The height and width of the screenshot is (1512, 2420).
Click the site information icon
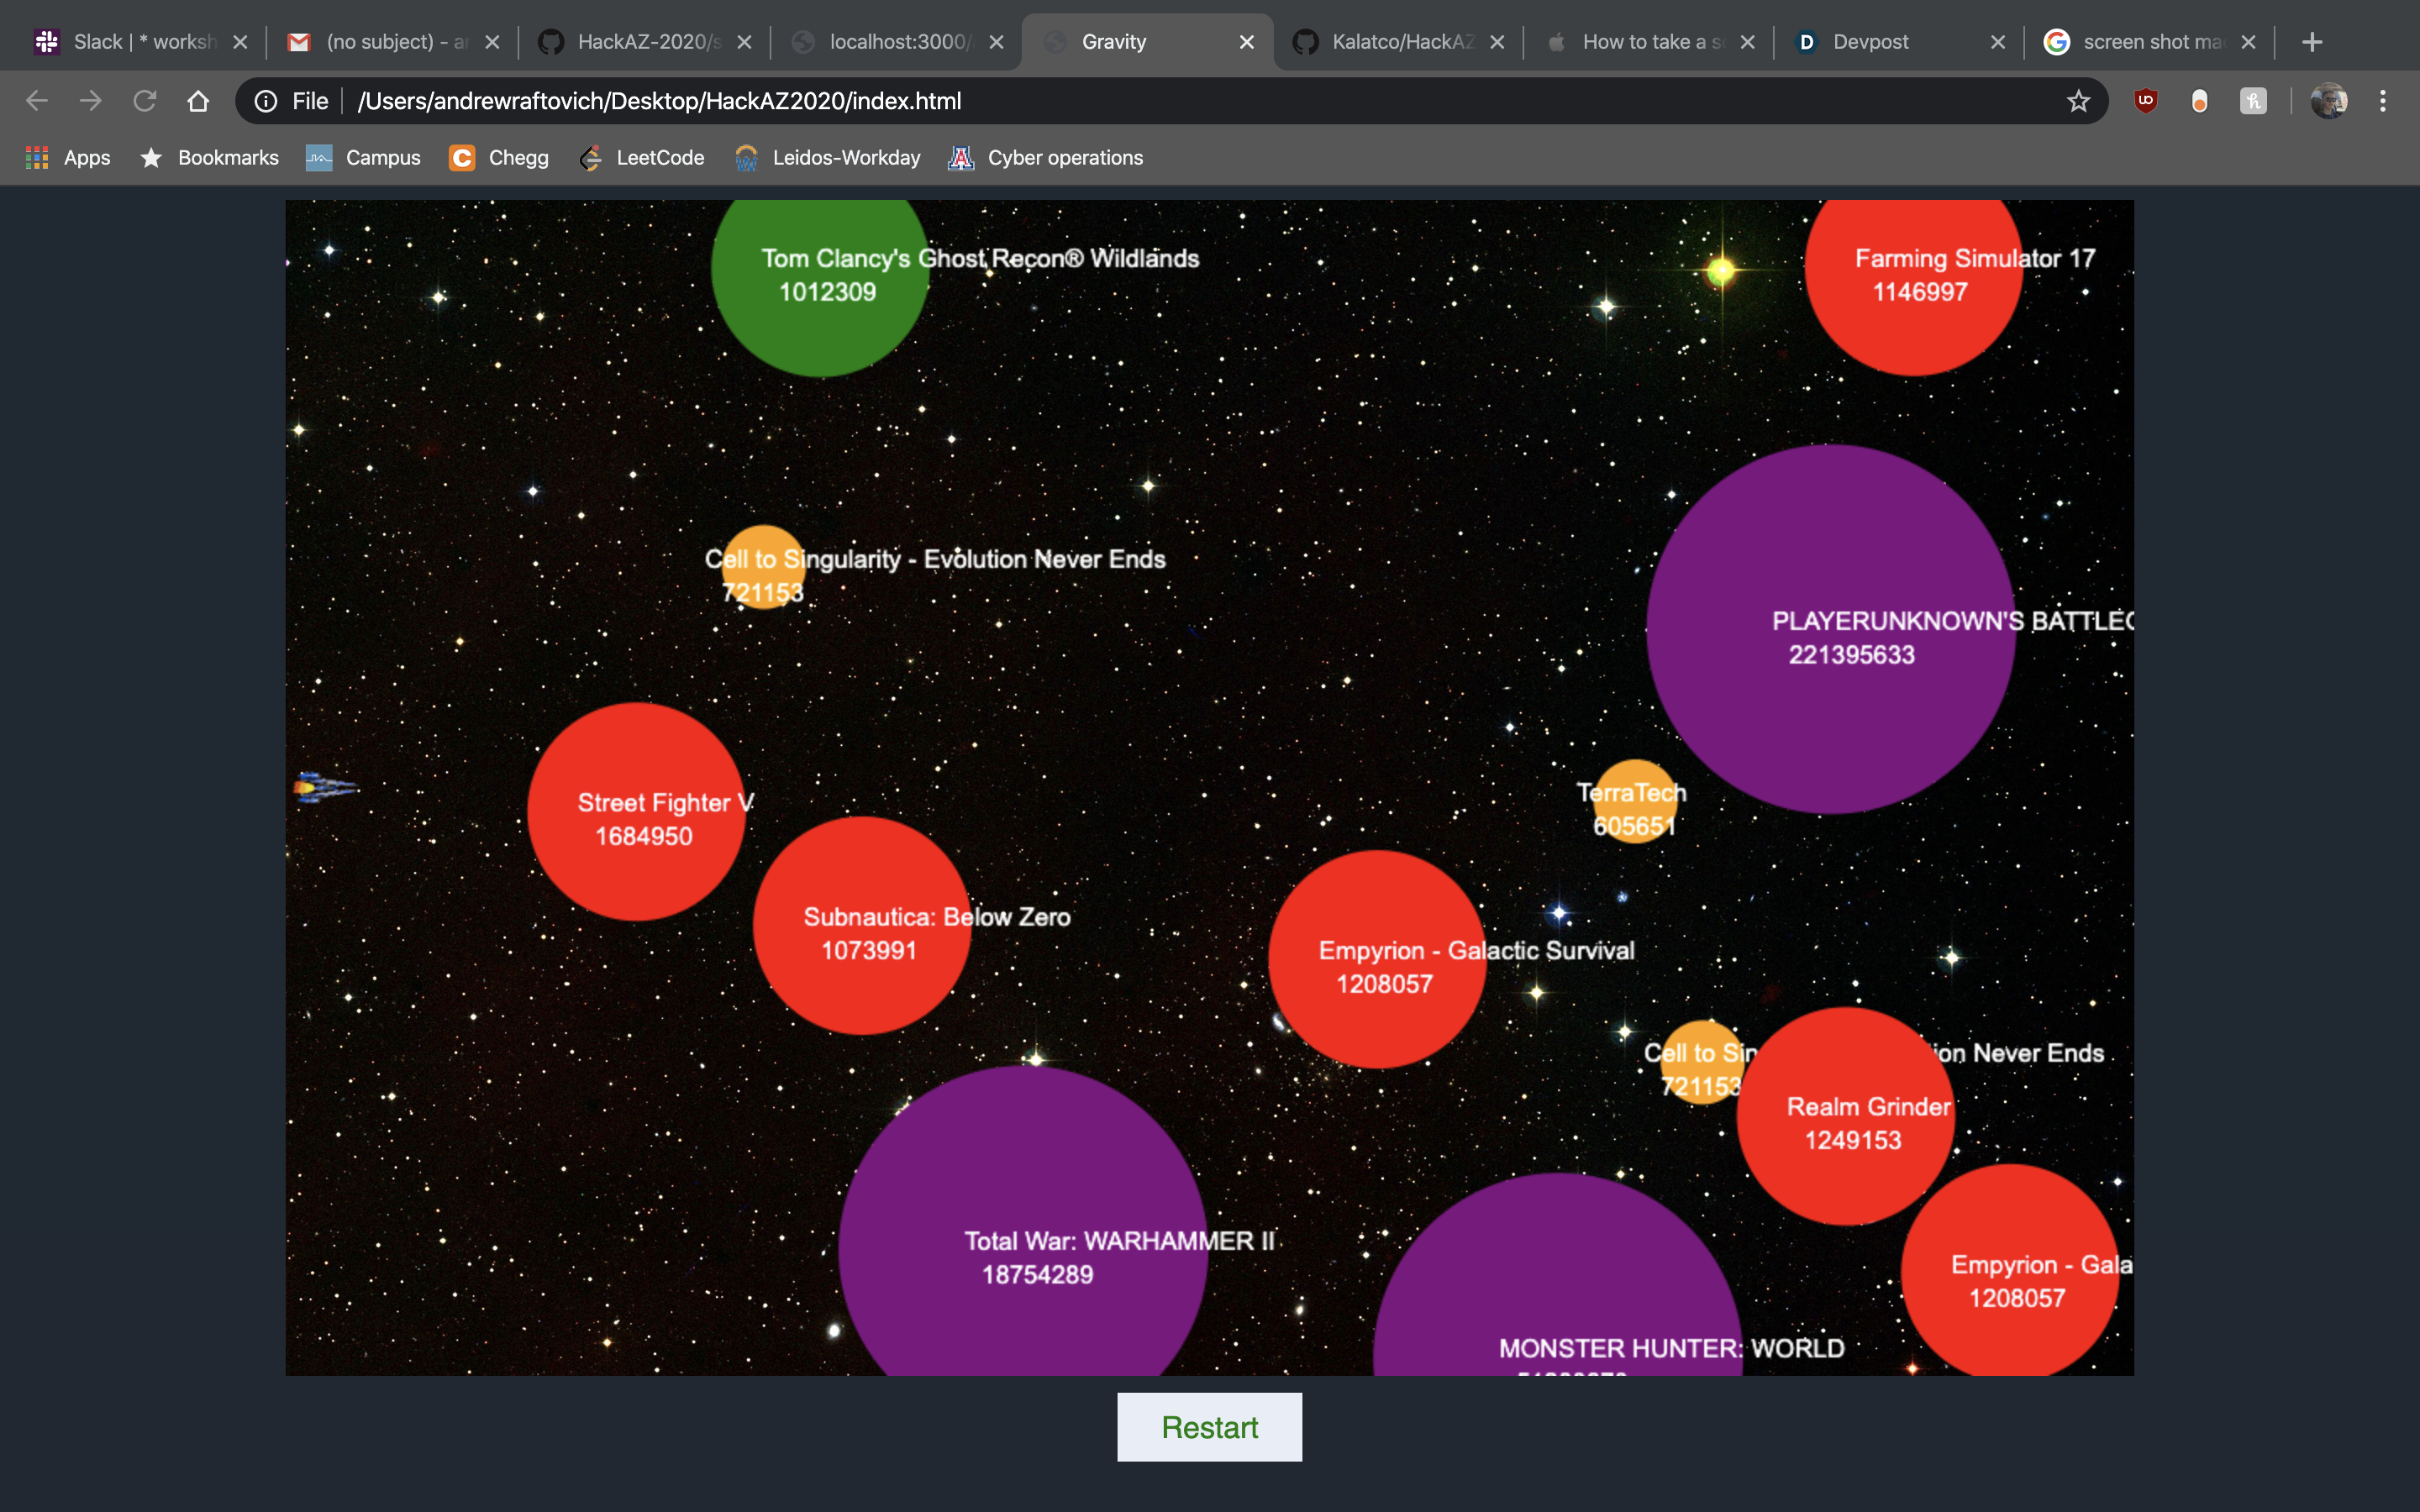[x=266, y=101]
